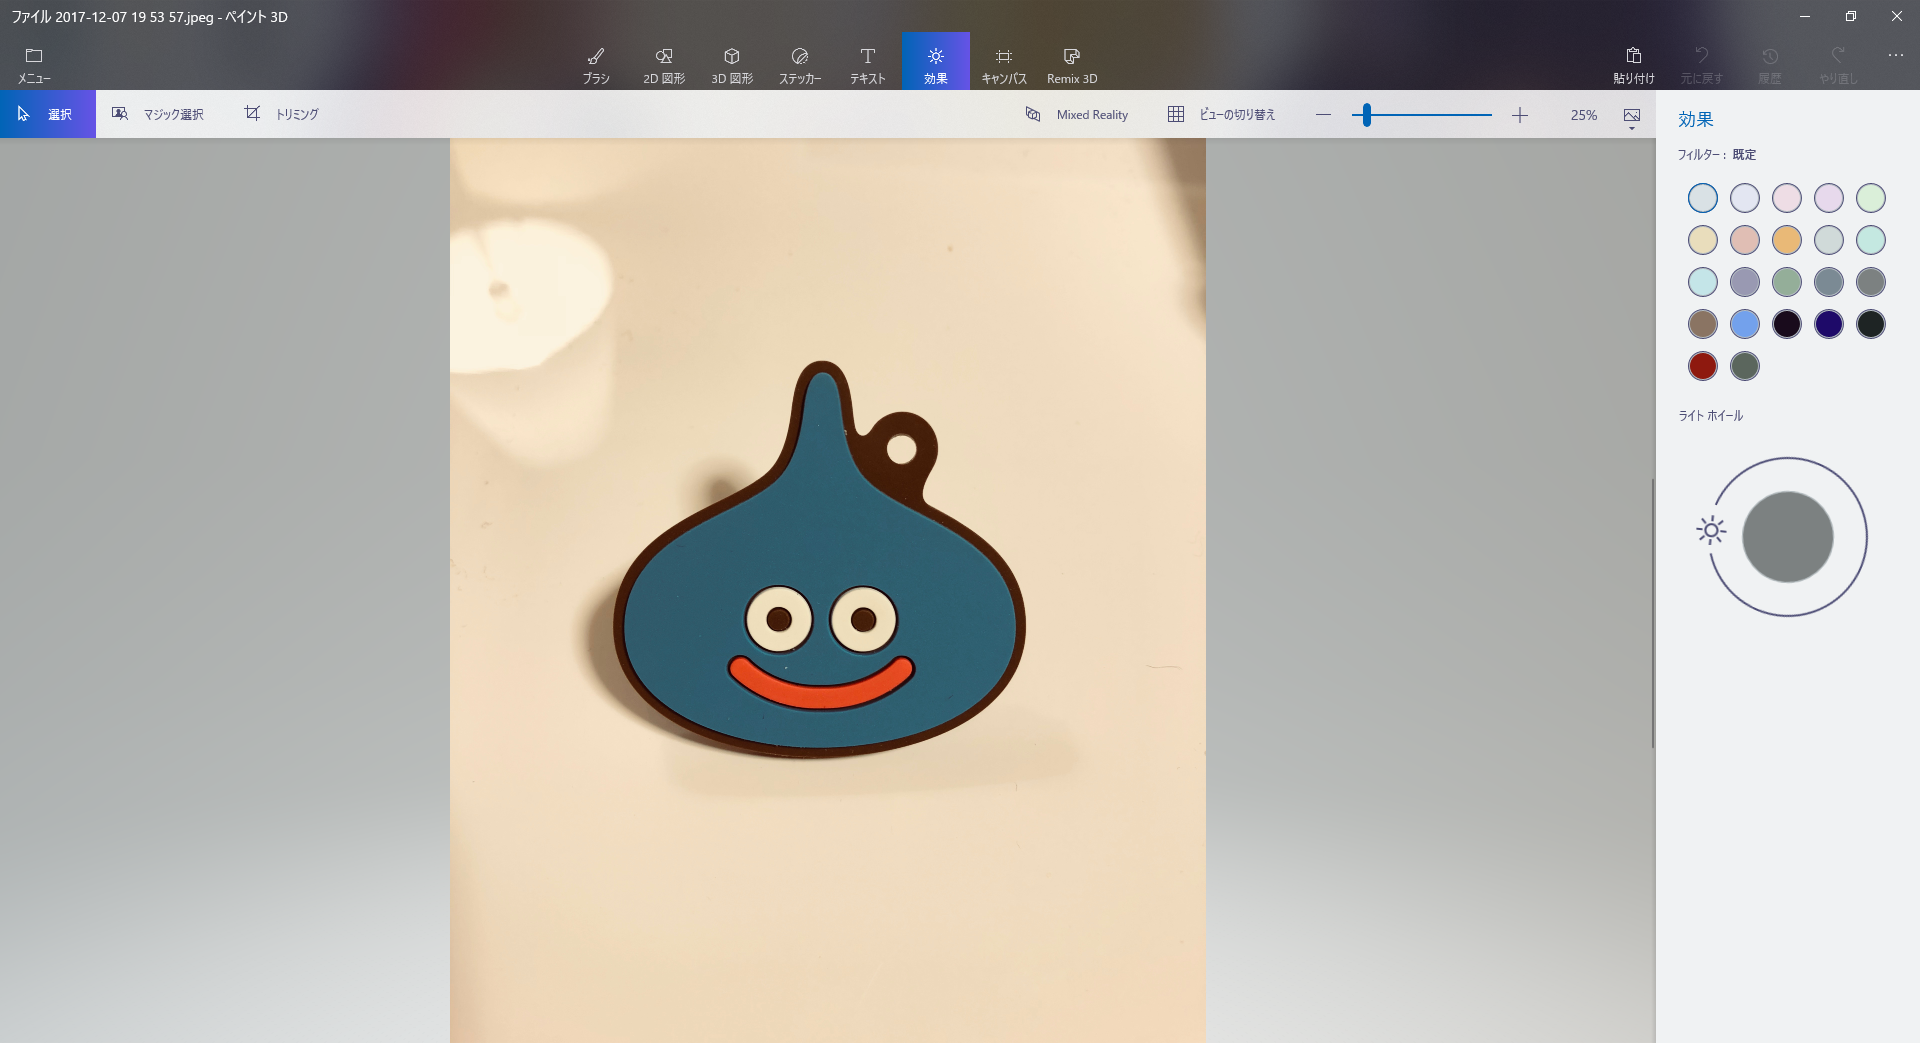Image resolution: width=1920 pixels, height=1043 pixels.
Task: Open Remix 3D
Action: coord(1072,64)
